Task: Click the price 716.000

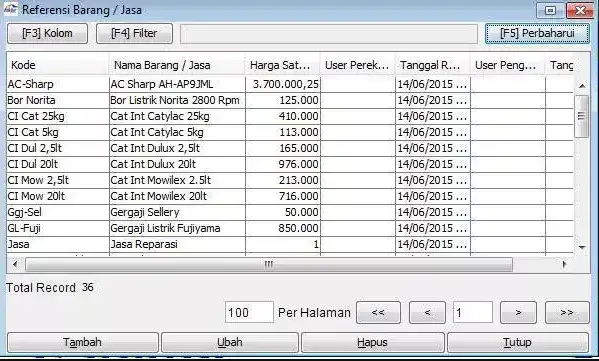Action: (x=299, y=196)
